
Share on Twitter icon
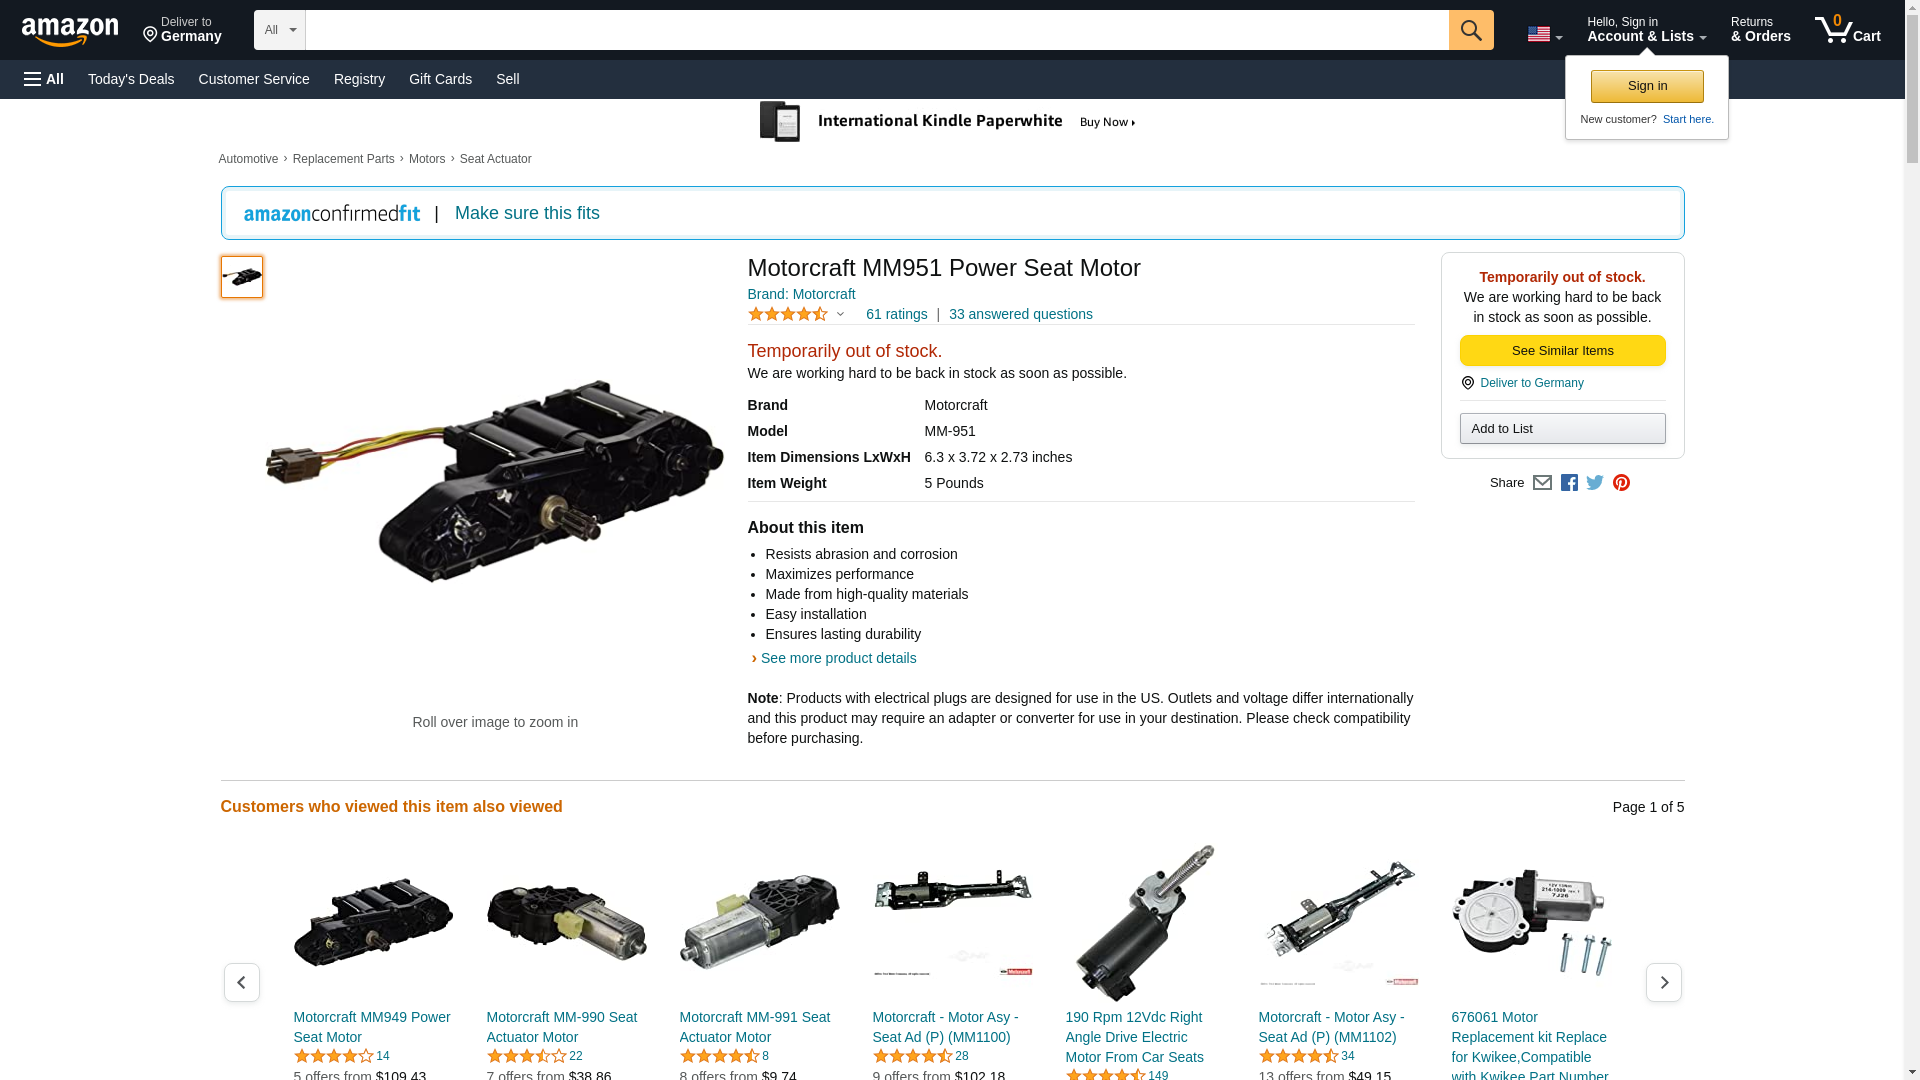(1595, 483)
